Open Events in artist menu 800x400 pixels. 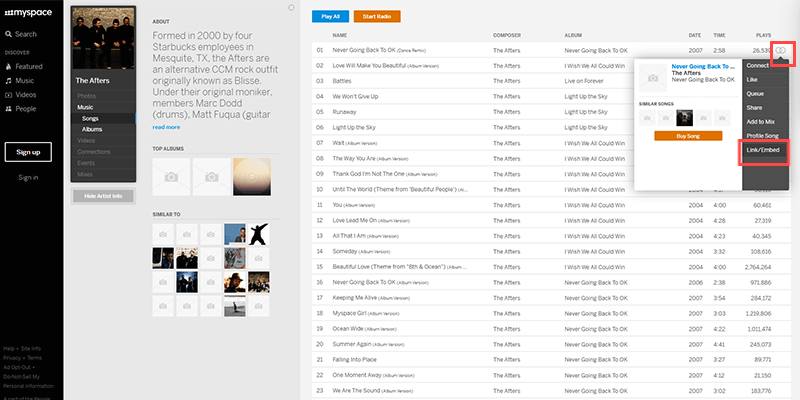click(86, 163)
